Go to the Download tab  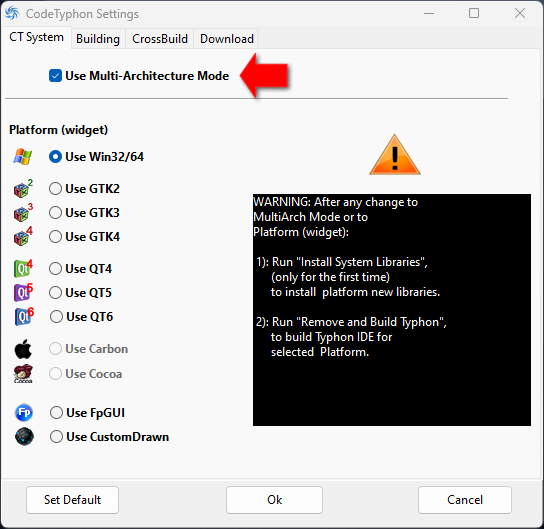[227, 39]
